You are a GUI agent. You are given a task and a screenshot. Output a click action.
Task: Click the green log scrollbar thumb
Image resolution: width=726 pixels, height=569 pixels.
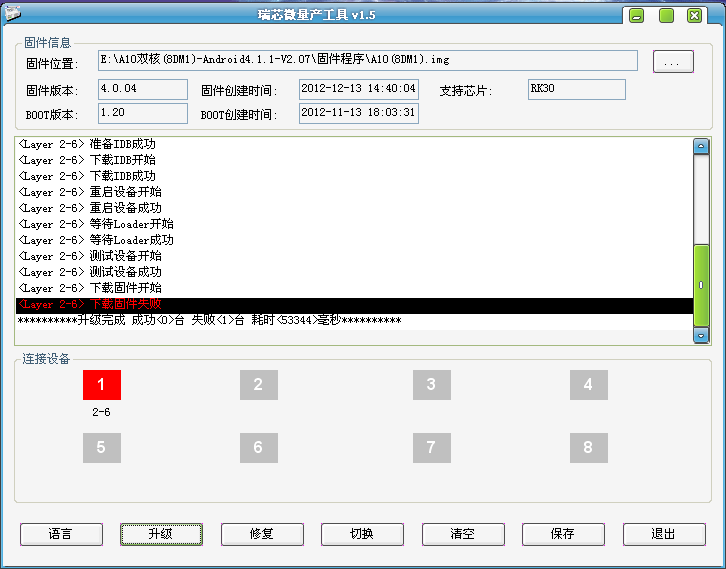pyautogui.click(x=701, y=286)
